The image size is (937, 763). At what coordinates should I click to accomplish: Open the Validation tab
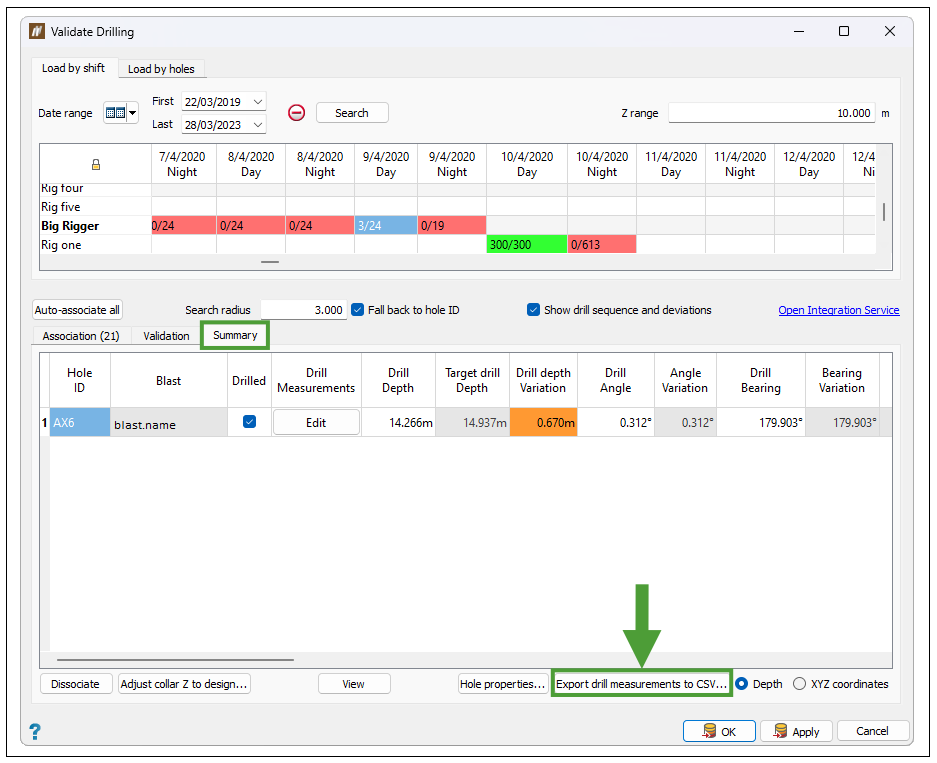point(166,336)
